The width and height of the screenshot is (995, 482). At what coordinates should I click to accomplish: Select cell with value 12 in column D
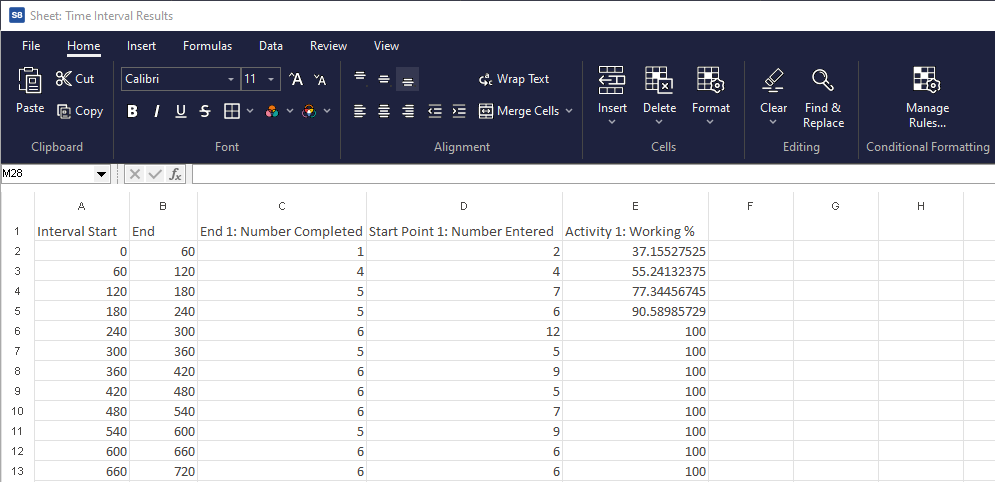click(464, 331)
